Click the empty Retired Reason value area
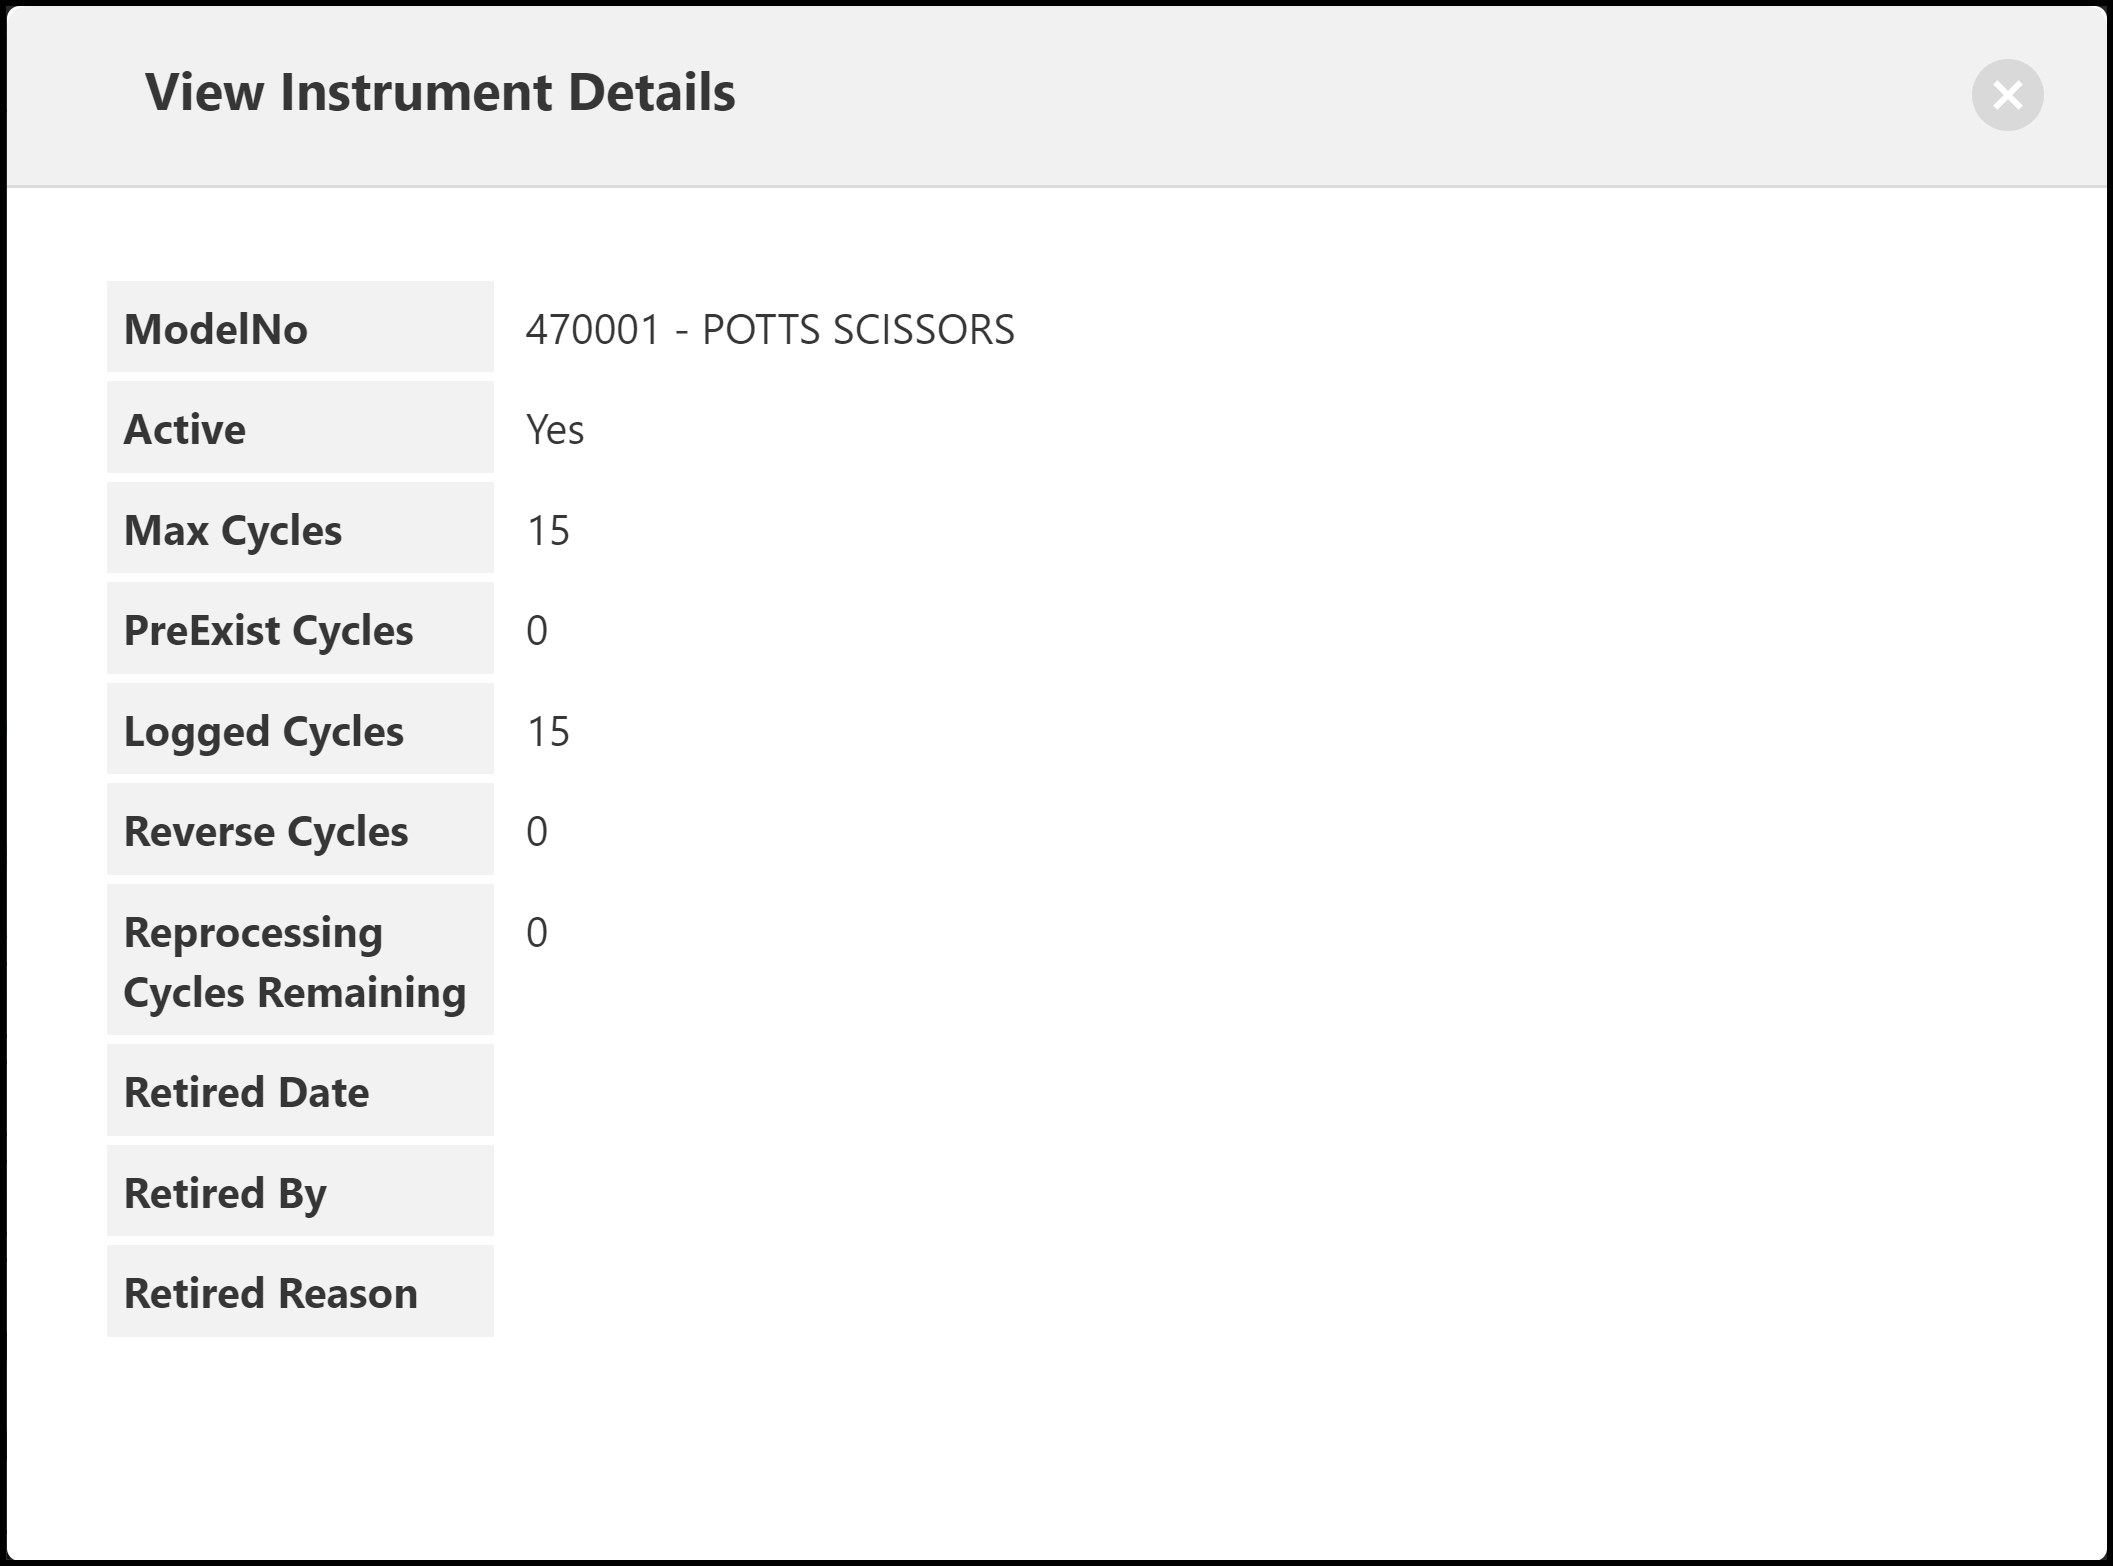 tap(900, 1293)
